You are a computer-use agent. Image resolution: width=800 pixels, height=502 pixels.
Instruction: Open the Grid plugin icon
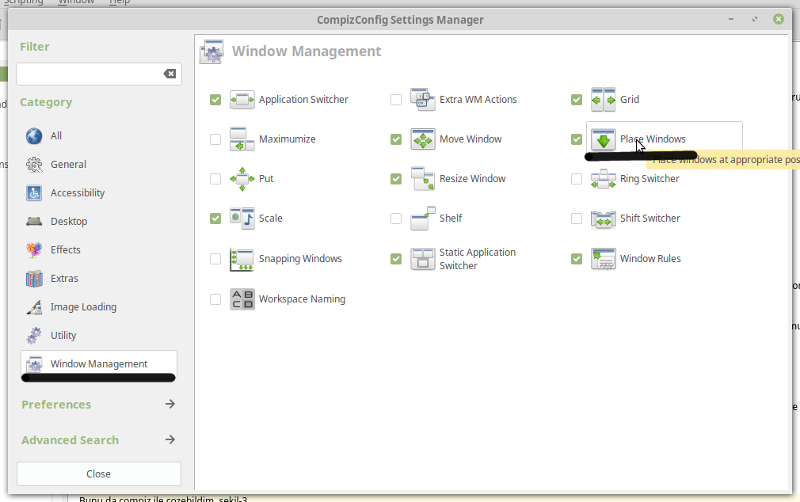603,99
